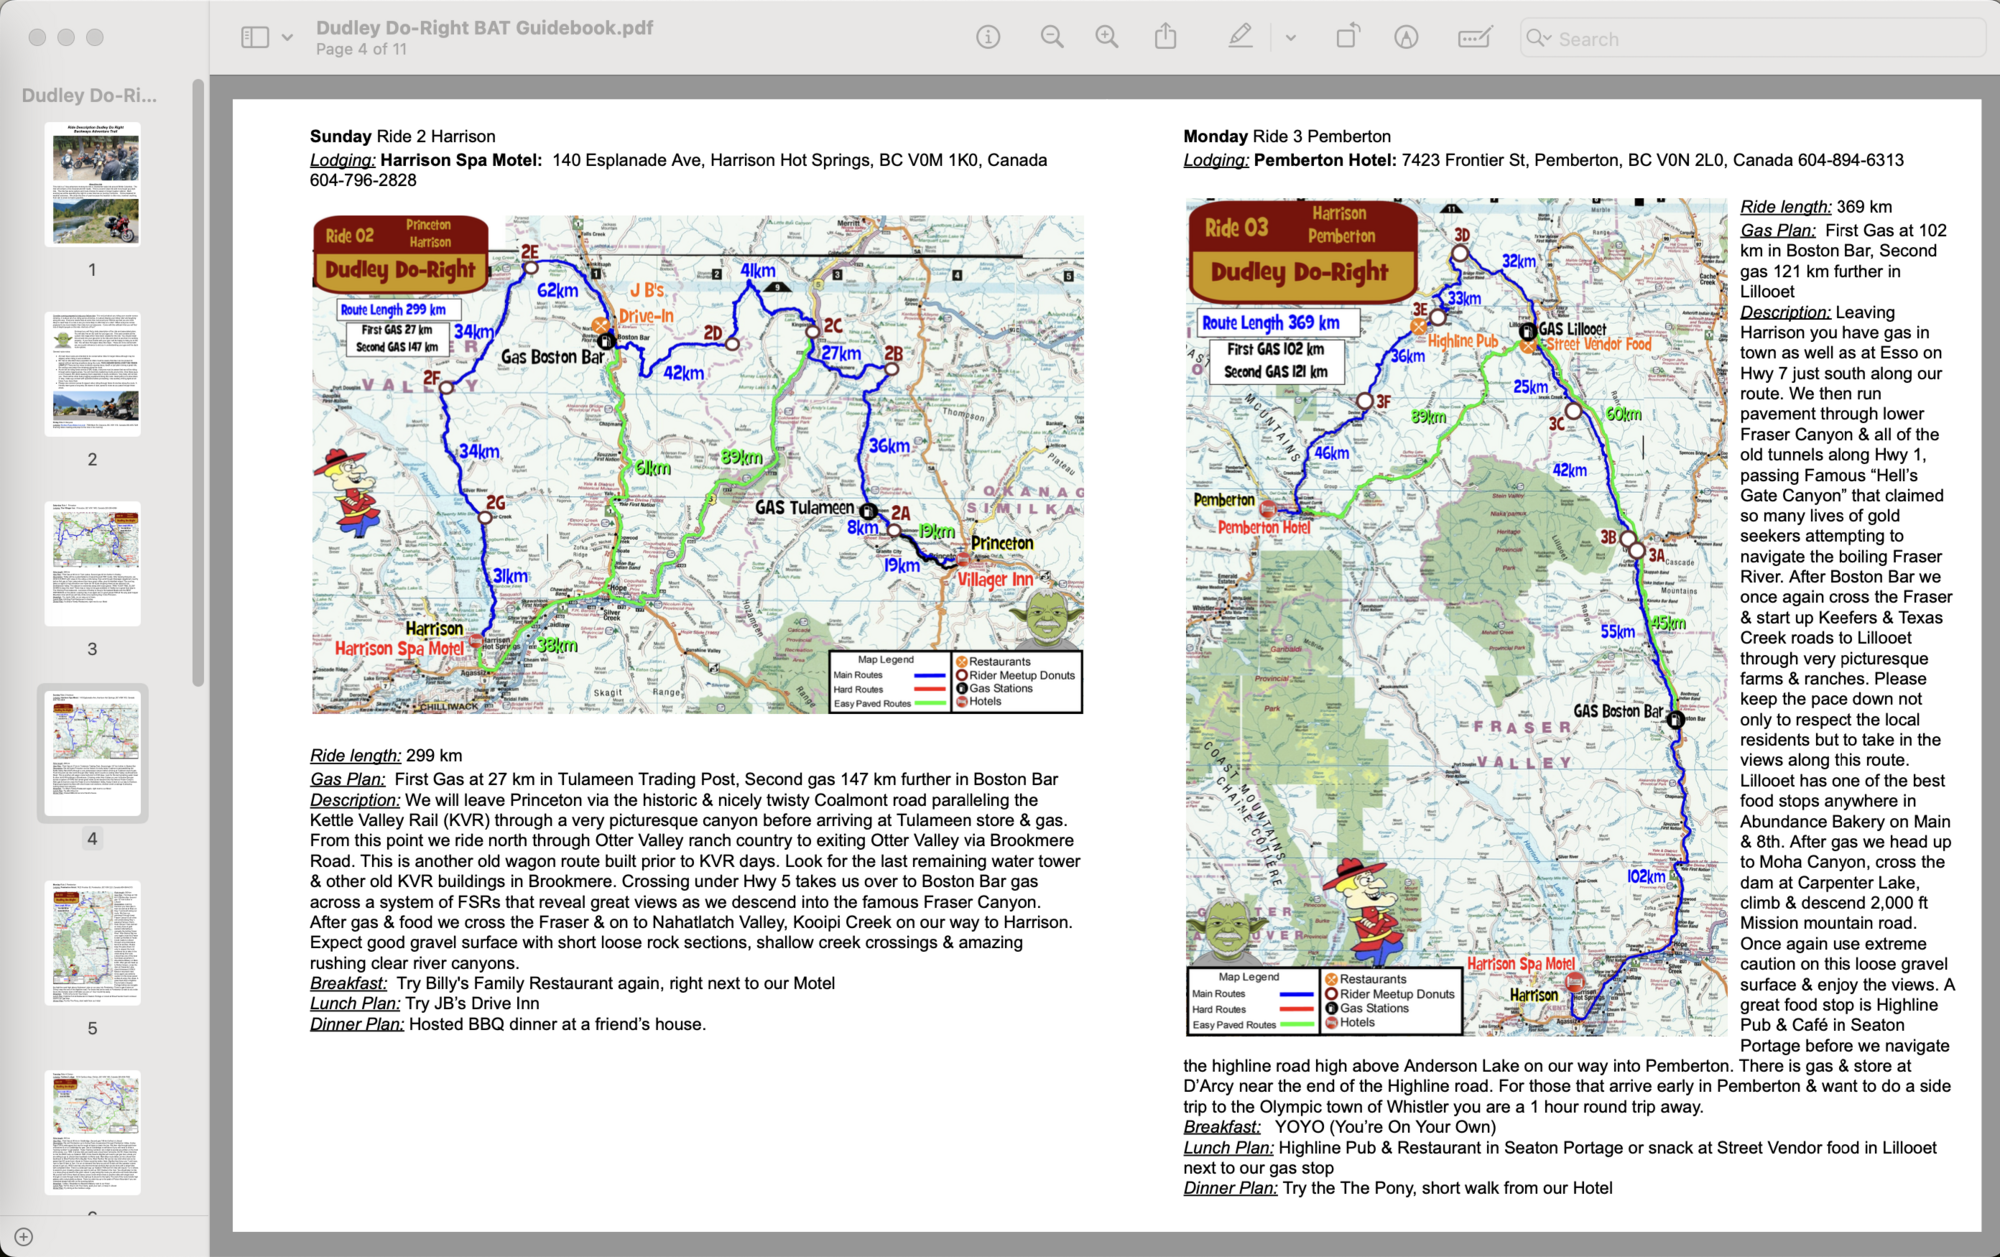Image resolution: width=2000 pixels, height=1257 pixels.
Task: Select the Highlight pen tool
Action: (1240, 38)
